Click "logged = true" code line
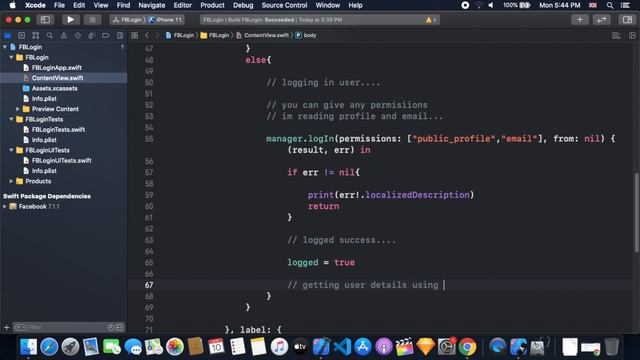Image resolution: width=640 pixels, height=360 pixels. click(x=321, y=262)
